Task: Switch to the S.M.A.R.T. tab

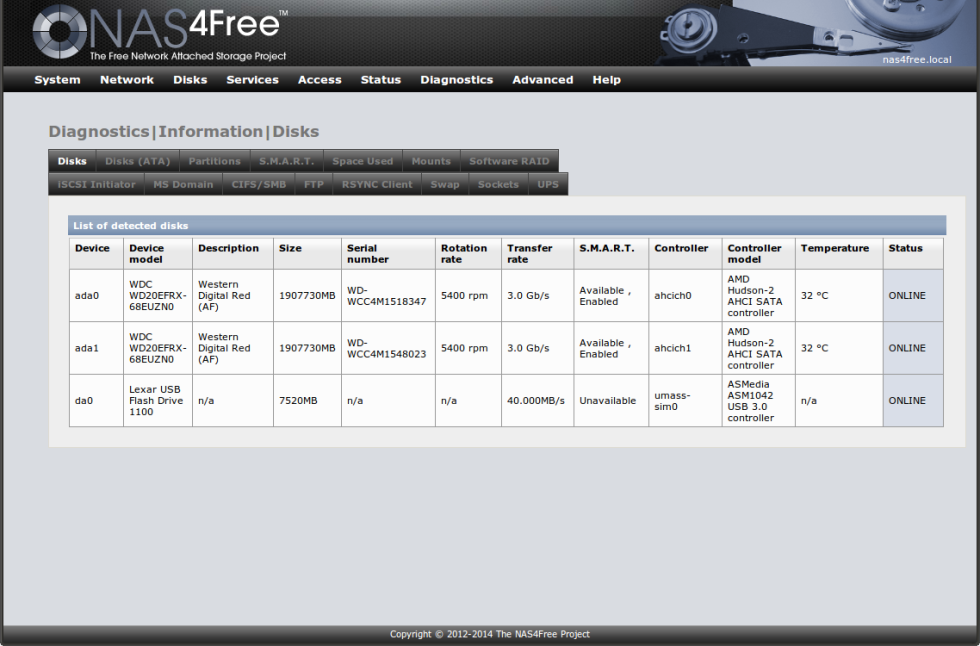Action: coord(287,161)
